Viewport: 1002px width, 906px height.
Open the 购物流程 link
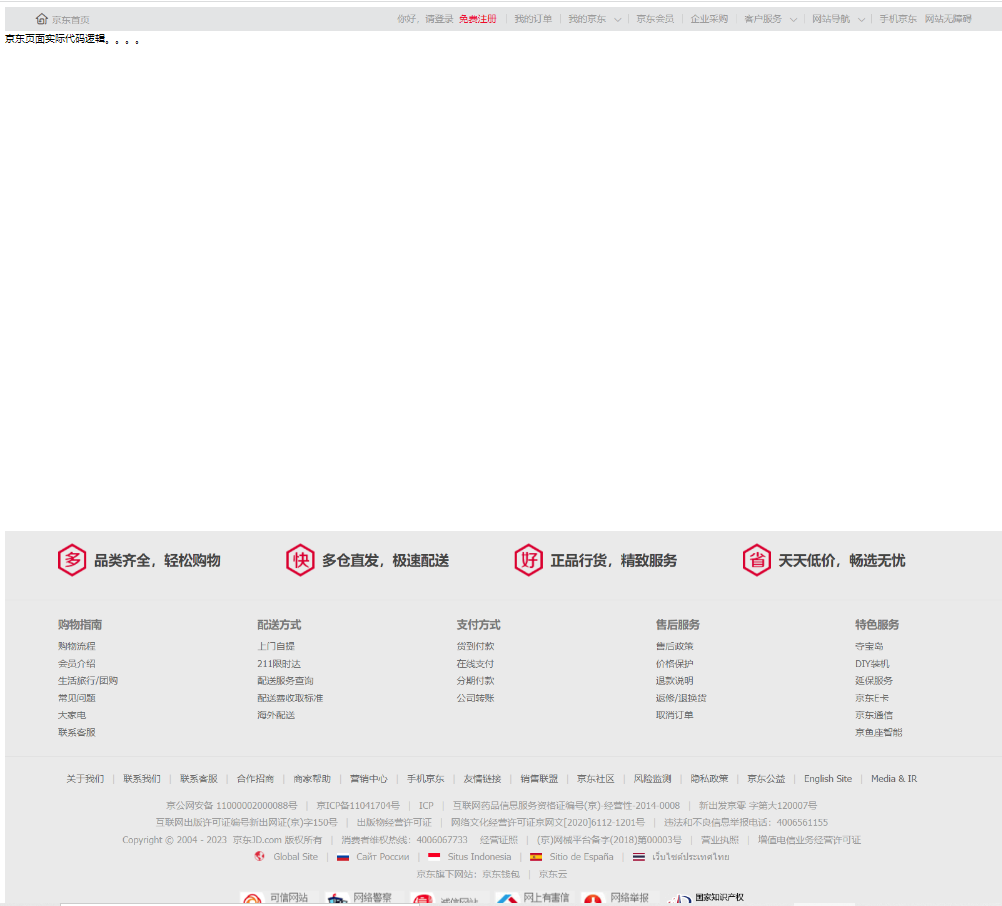77,646
